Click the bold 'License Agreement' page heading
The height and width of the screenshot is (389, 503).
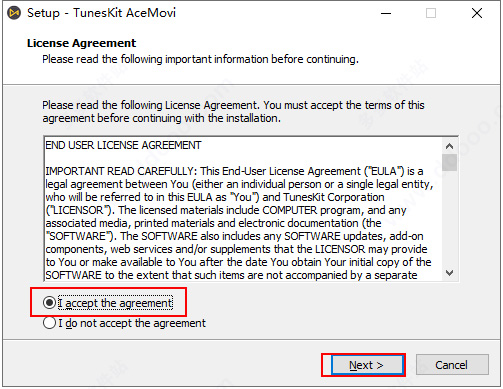click(x=82, y=43)
